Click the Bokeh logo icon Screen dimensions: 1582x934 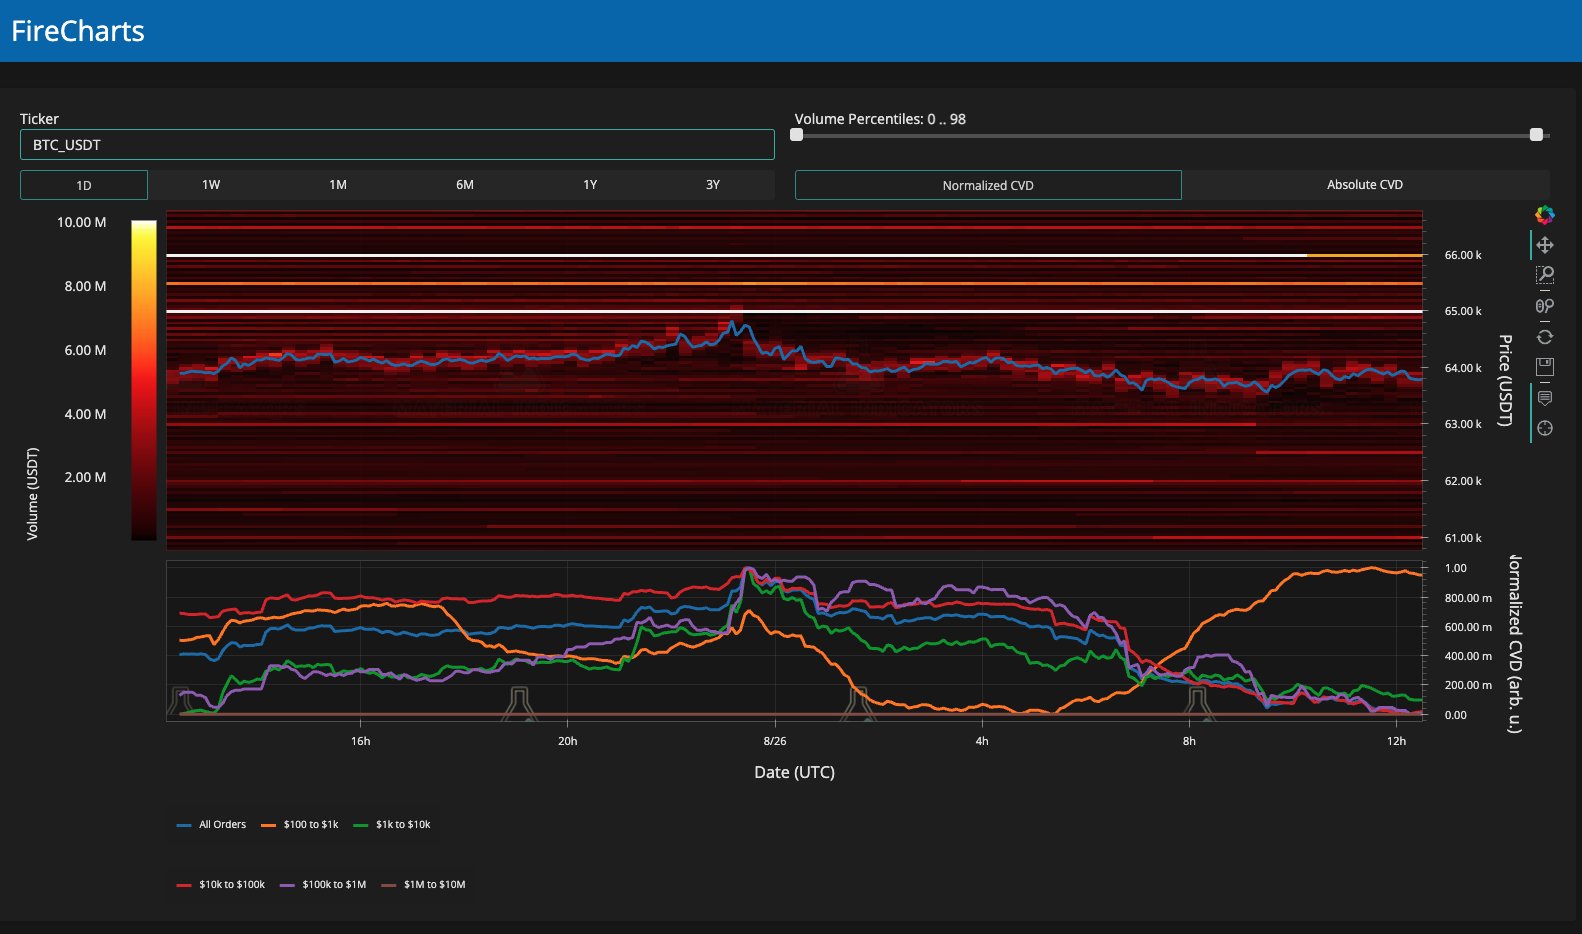tap(1545, 215)
